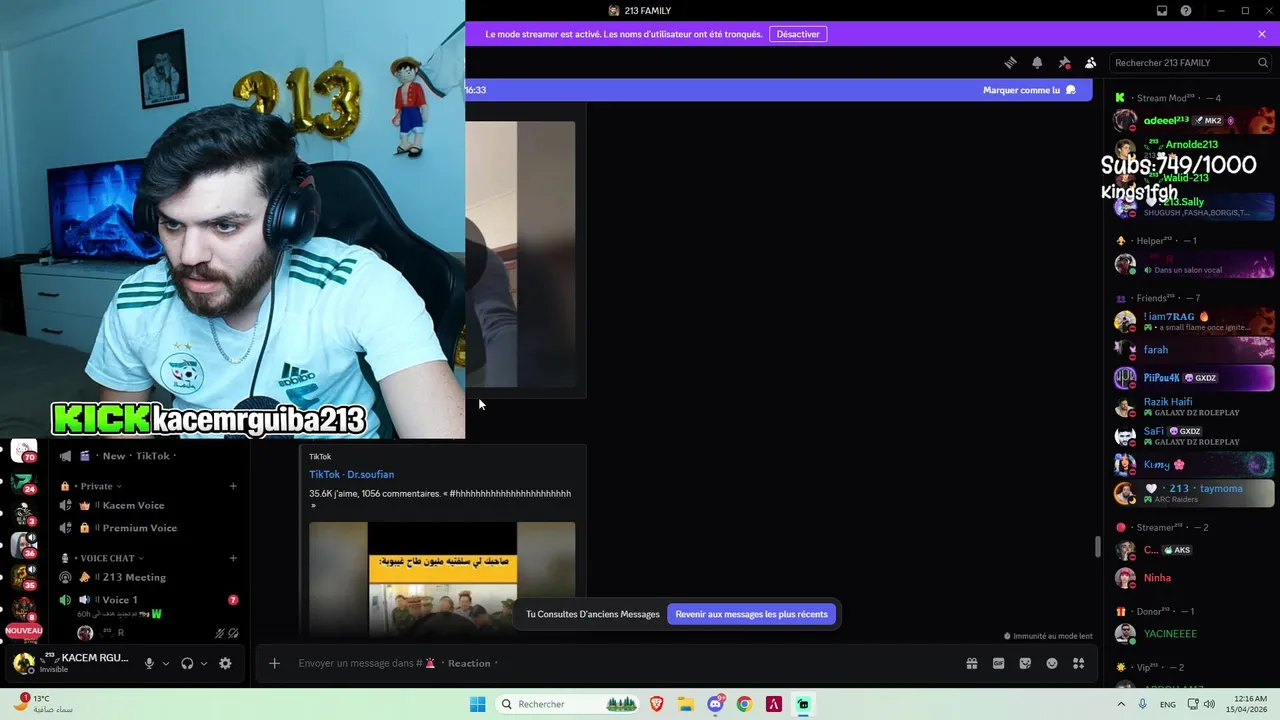Select server icon with 36 badge
This screenshot has width=1280, height=720.
[x=24, y=545]
